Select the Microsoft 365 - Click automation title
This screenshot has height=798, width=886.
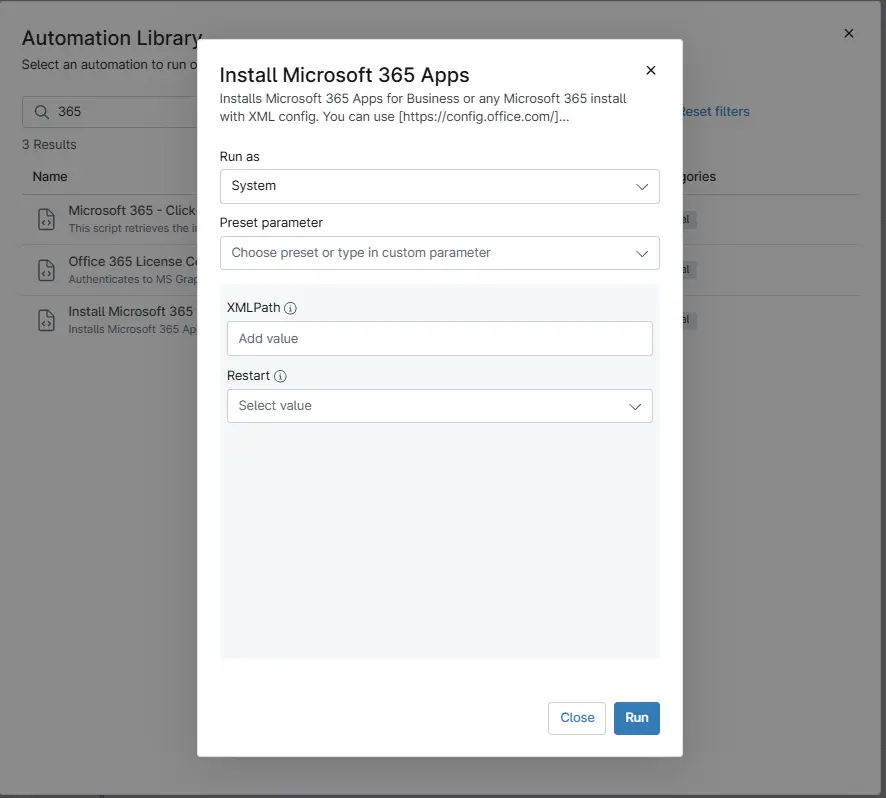[131, 211]
